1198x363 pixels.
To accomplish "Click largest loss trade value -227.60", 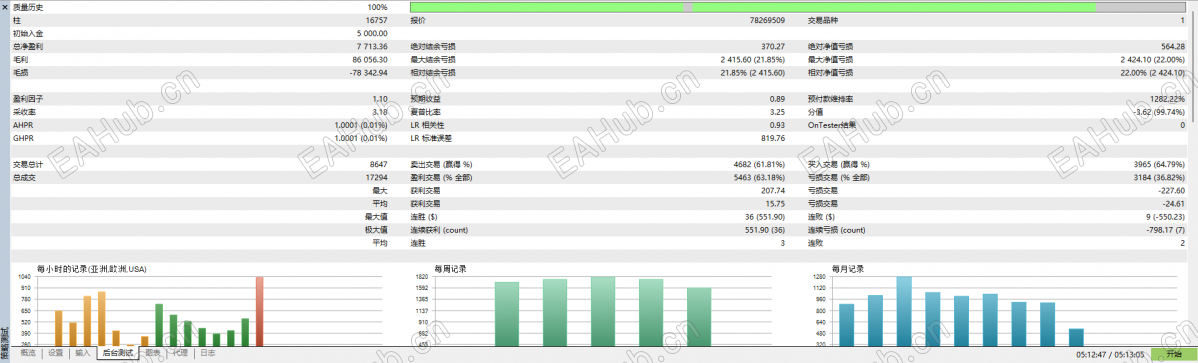I will click(1171, 190).
